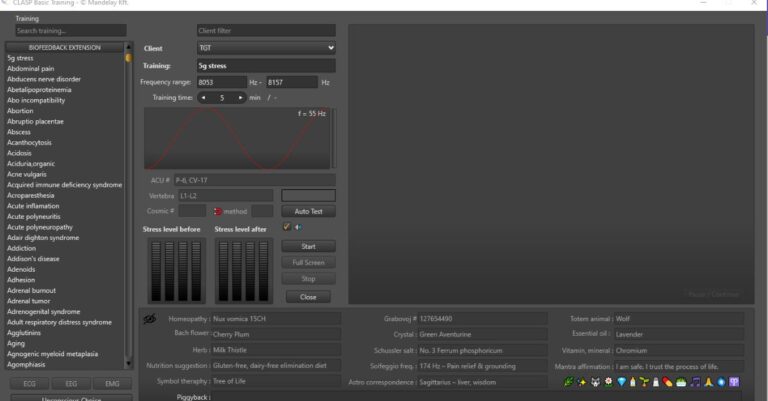This screenshot has height=401, width=768.
Task: Click the frequency range field showing 8053
Action: click(x=222, y=82)
